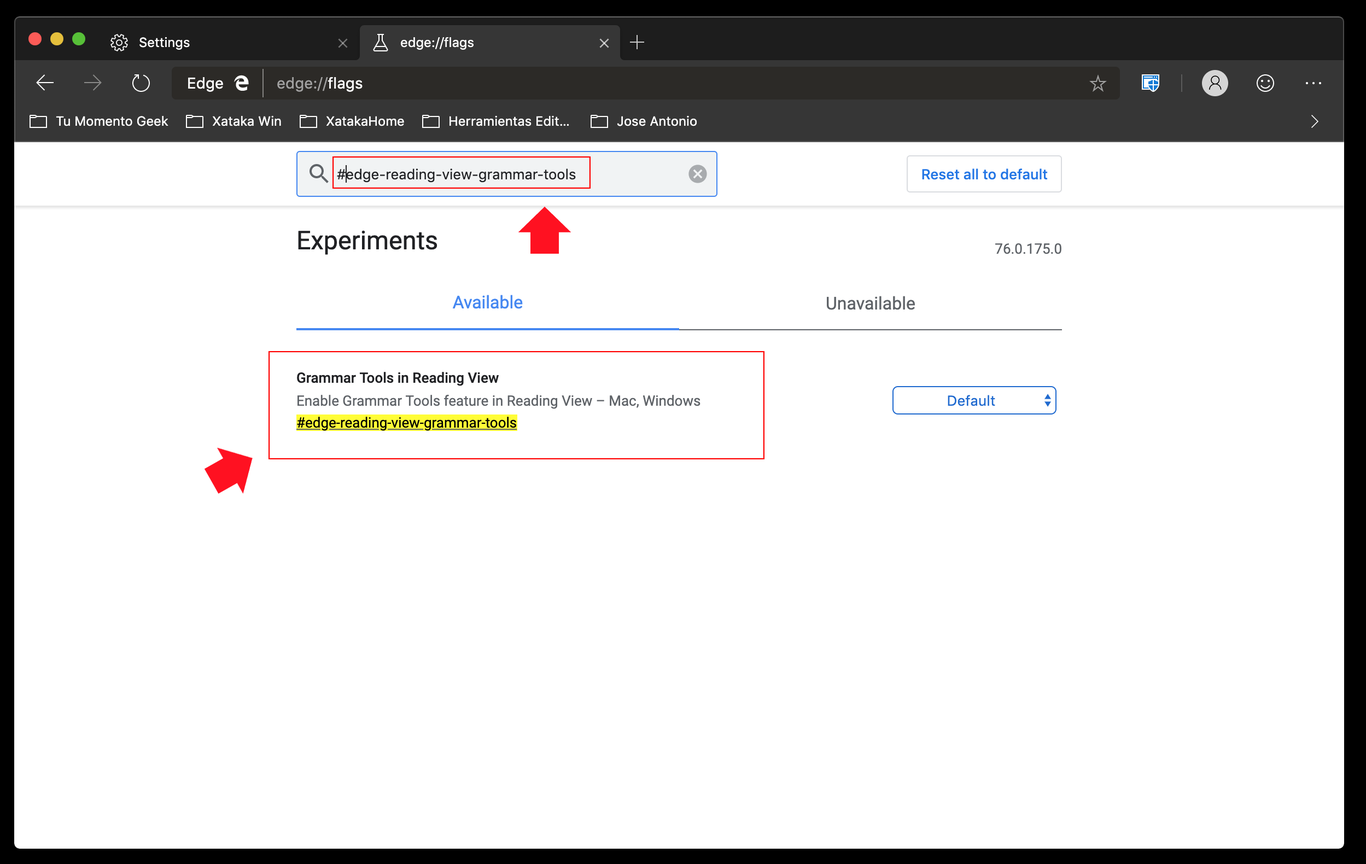Click the version number 76.0.175.0
Viewport: 1366px width, 864px height.
coord(1028,249)
